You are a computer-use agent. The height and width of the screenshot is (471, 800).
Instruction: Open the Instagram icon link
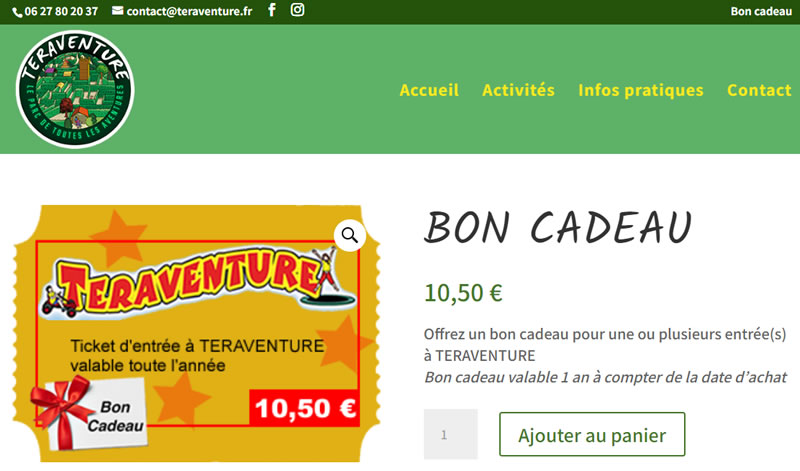click(297, 10)
